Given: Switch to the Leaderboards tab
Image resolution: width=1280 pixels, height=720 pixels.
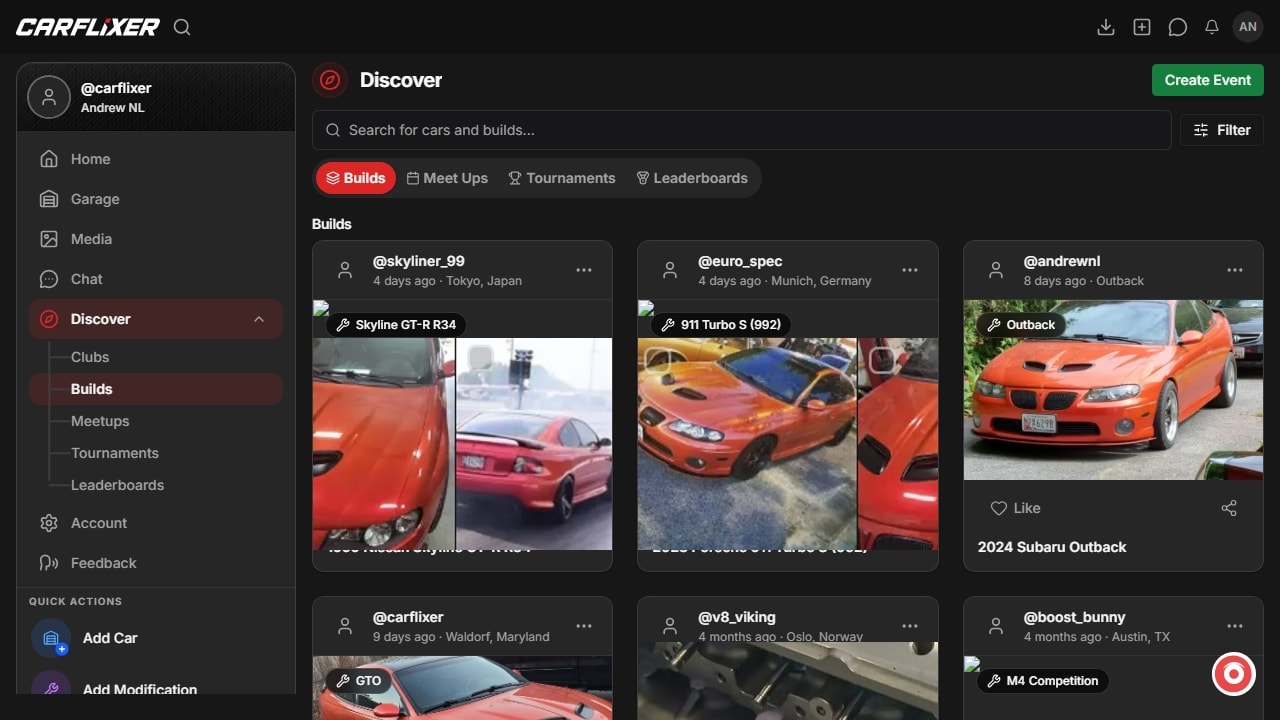Looking at the screenshot, I should point(692,178).
